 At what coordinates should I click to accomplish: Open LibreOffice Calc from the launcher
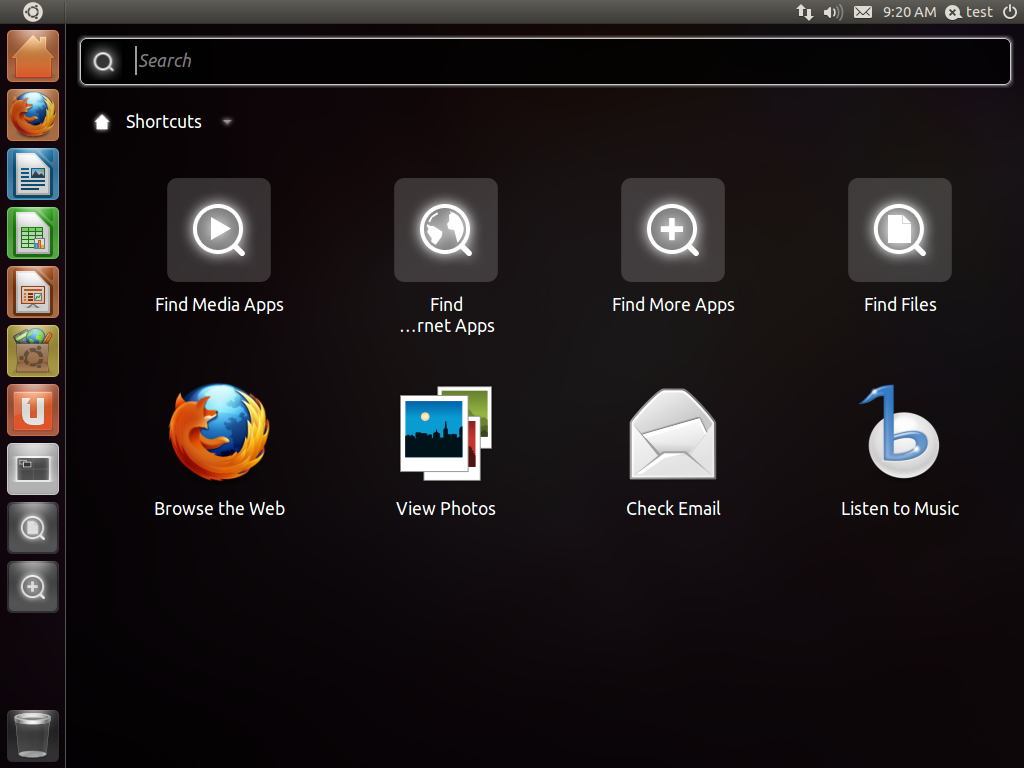[x=33, y=233]
